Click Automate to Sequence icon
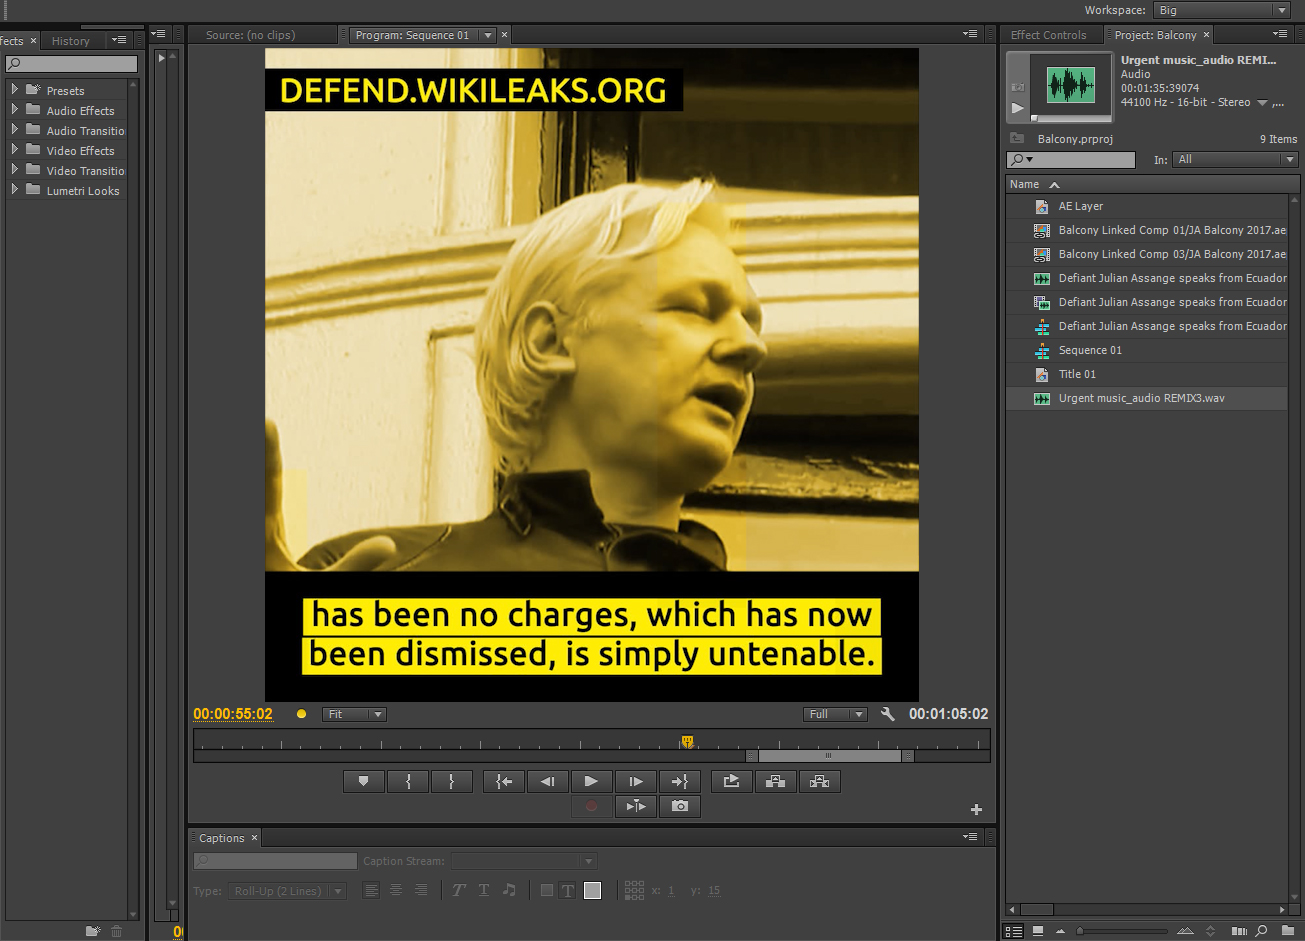 (x=1238, y=931)
